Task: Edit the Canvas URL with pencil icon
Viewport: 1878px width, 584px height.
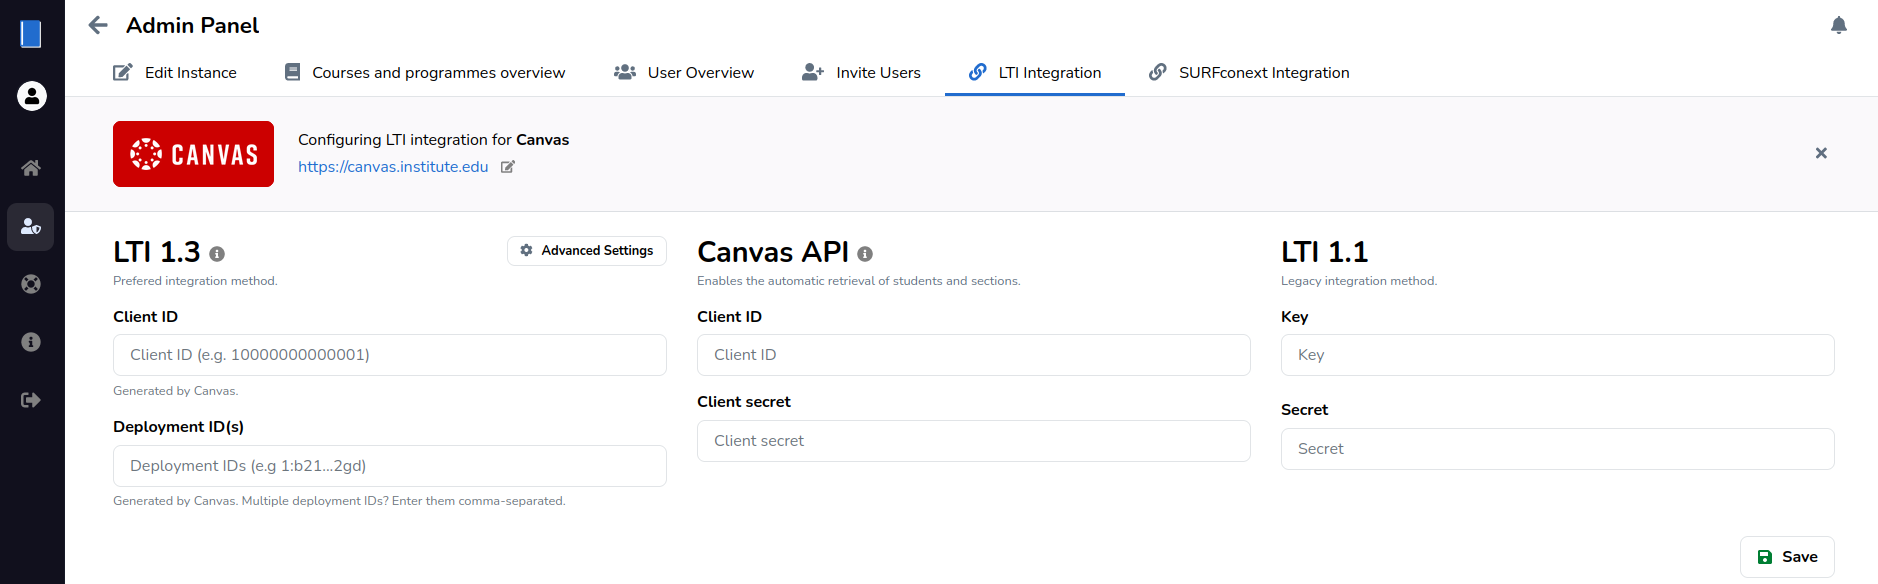Action: 508,167
